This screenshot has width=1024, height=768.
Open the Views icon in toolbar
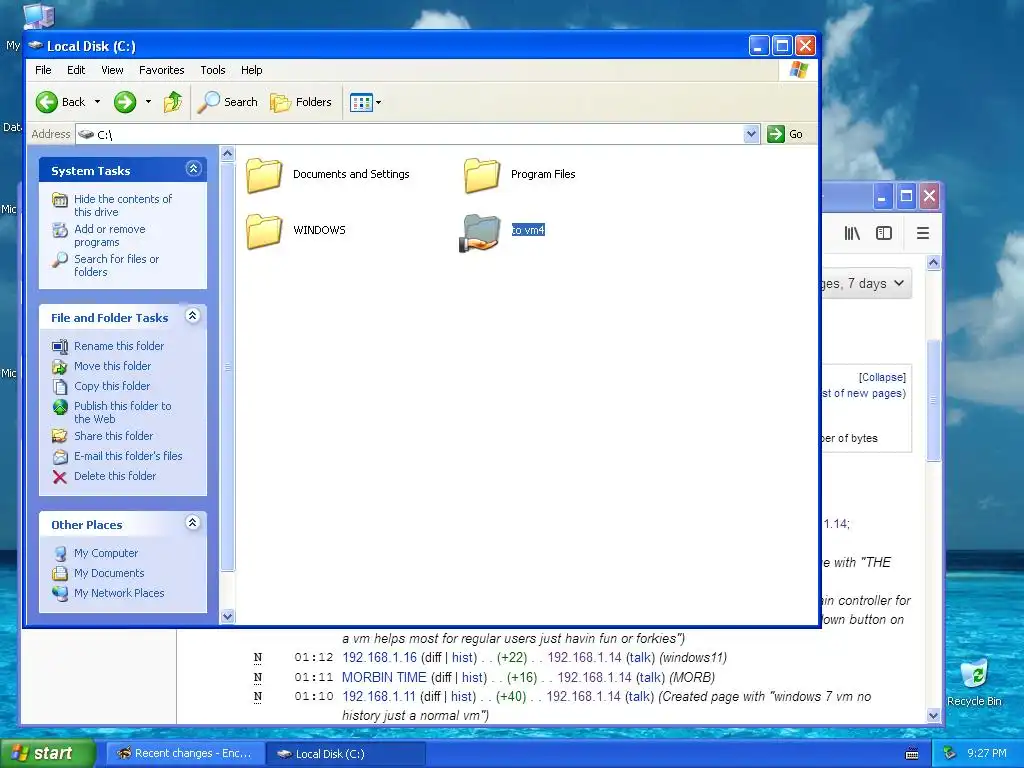[x=360, y=103]
